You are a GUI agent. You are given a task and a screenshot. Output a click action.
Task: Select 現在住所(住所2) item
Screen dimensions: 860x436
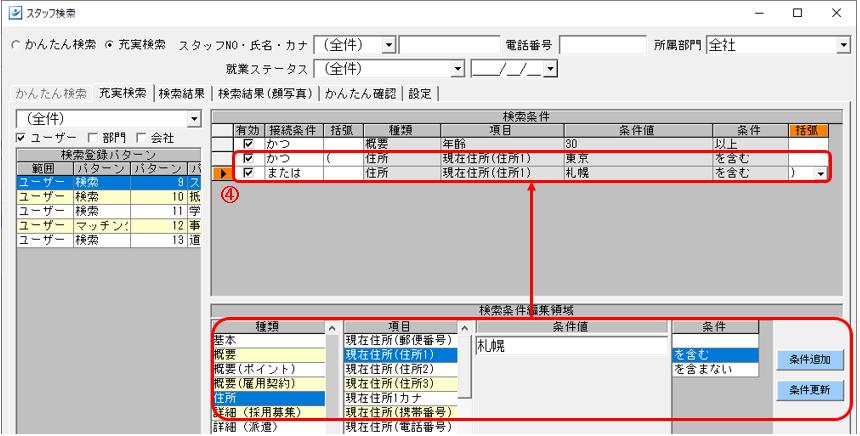[400, 369]
